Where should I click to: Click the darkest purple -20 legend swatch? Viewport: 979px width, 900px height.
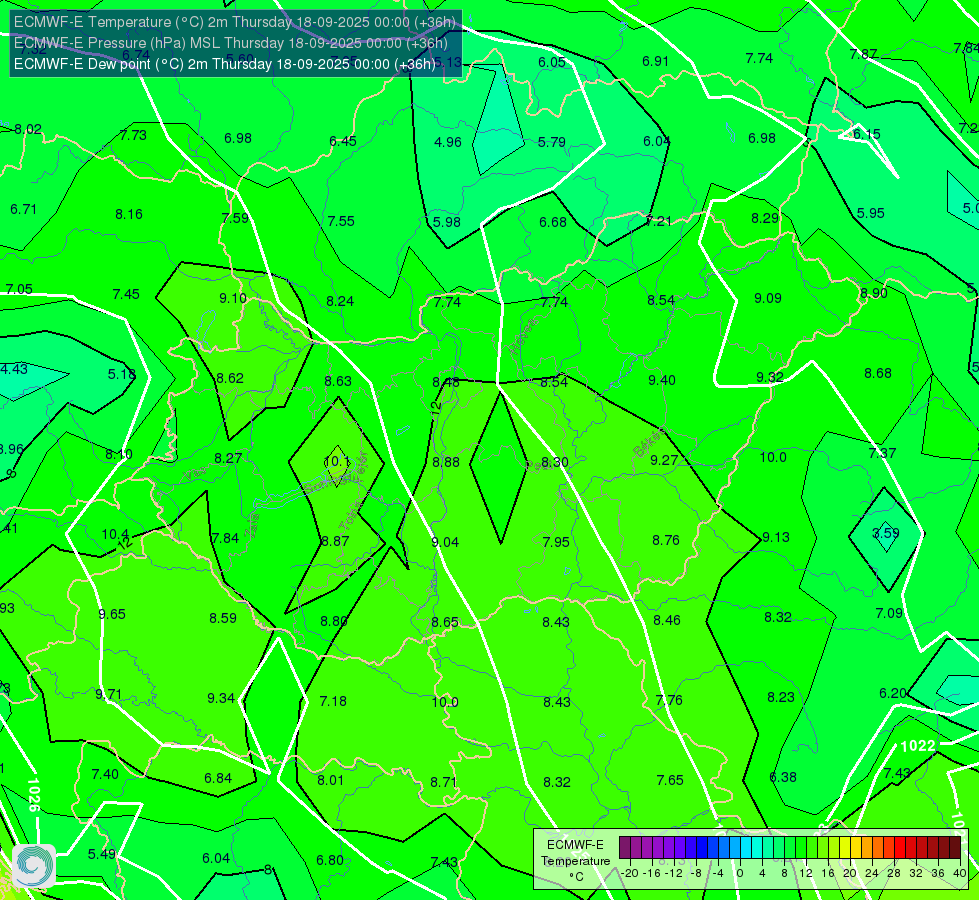coord(624,848)
